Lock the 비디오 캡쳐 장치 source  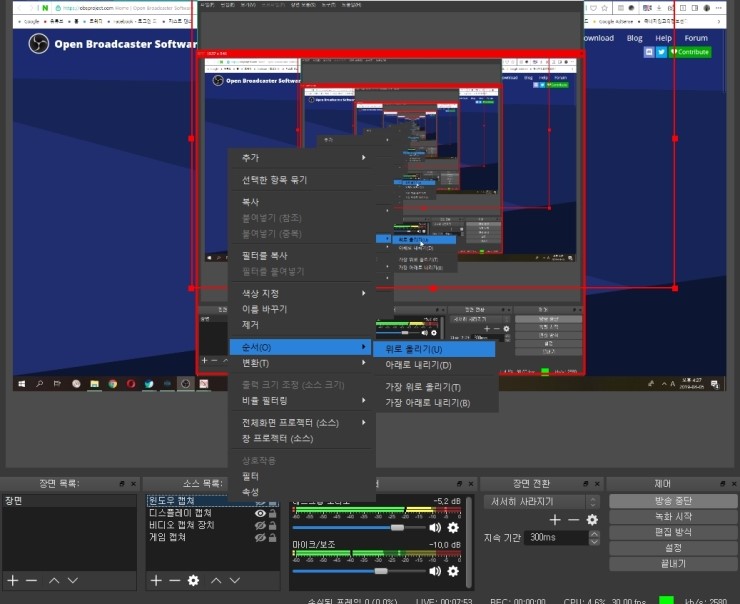coord(273,525)
